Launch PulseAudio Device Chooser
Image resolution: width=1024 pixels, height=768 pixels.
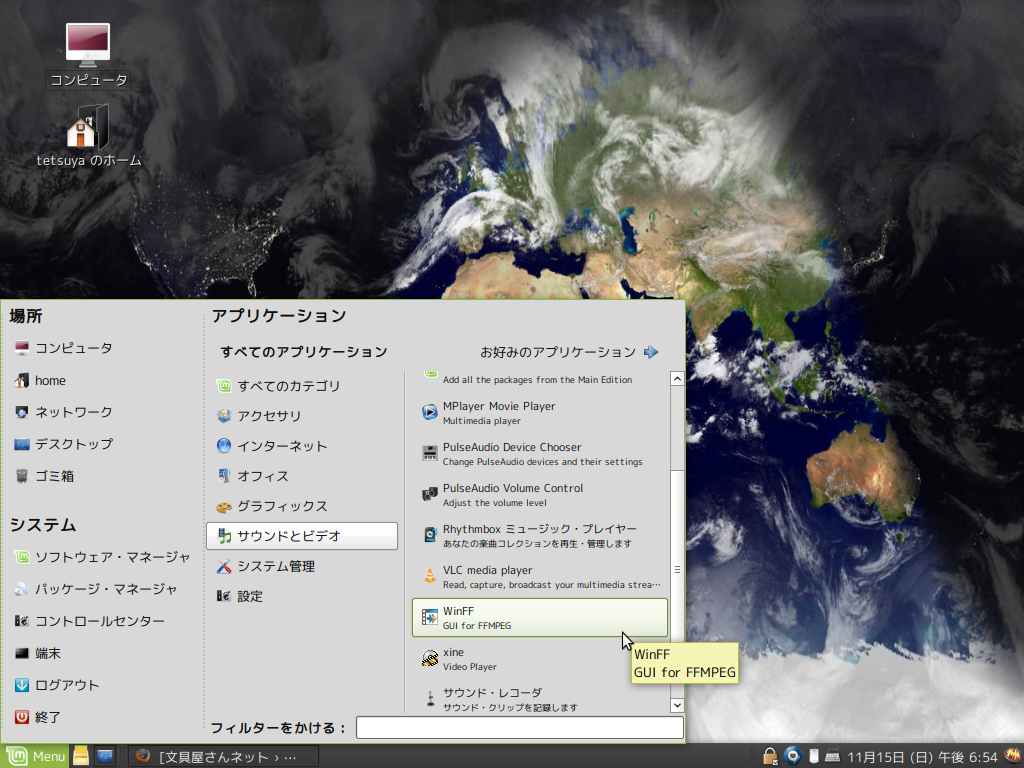[540, 454]
